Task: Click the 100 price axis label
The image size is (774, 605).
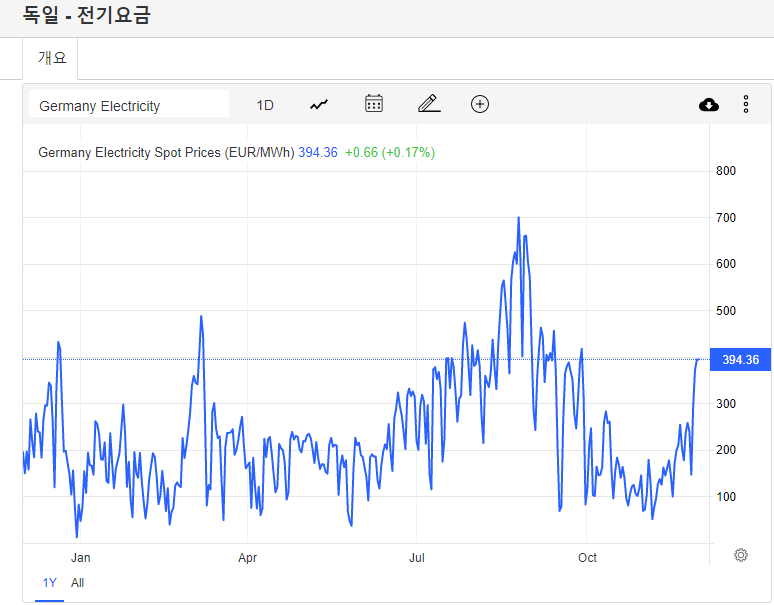Action: pyautogui.click(x=726, y=497)
